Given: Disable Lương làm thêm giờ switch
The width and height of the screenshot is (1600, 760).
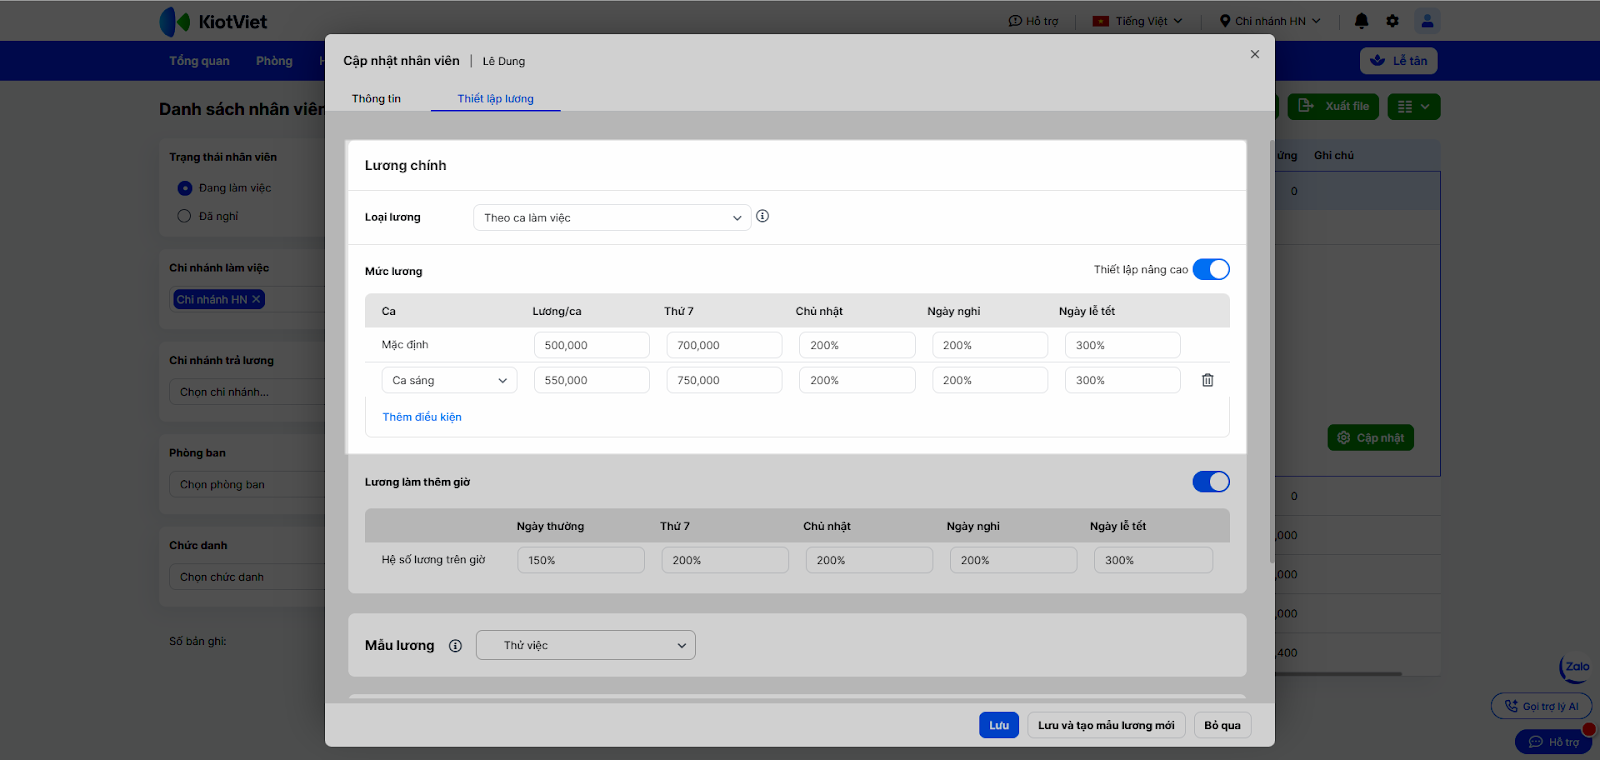Looking at the screenshot, I should (1211, 482).
